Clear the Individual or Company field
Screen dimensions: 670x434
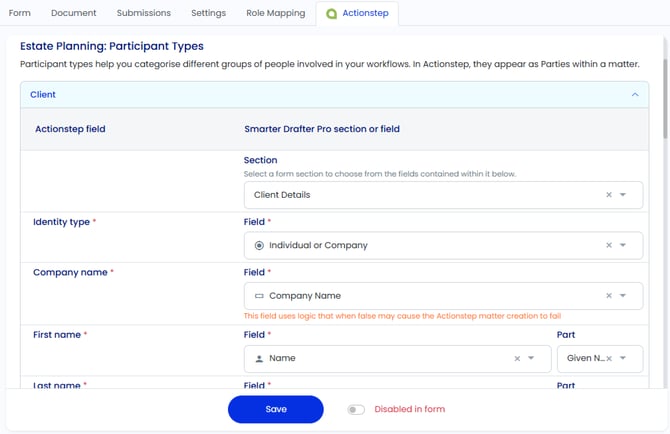click(609, 245)
